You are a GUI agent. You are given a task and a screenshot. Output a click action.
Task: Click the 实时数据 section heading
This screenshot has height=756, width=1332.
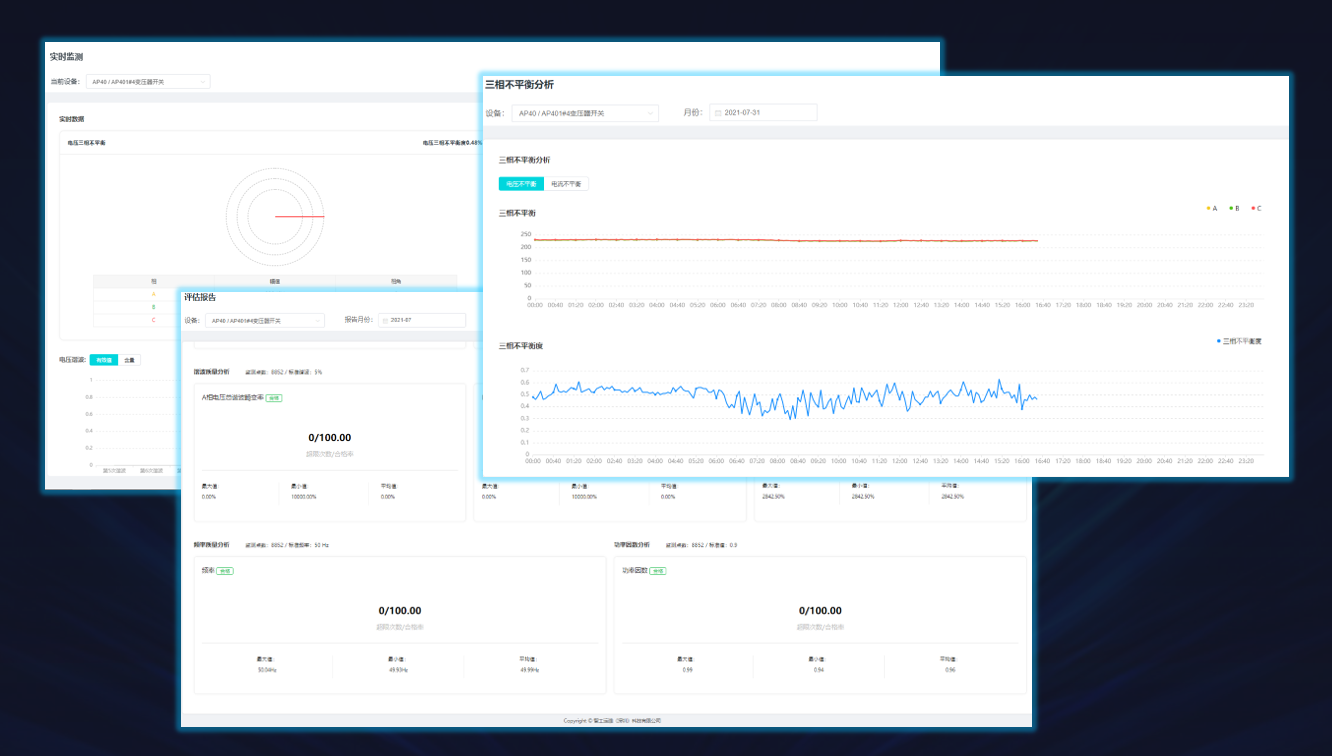(71, 119)
